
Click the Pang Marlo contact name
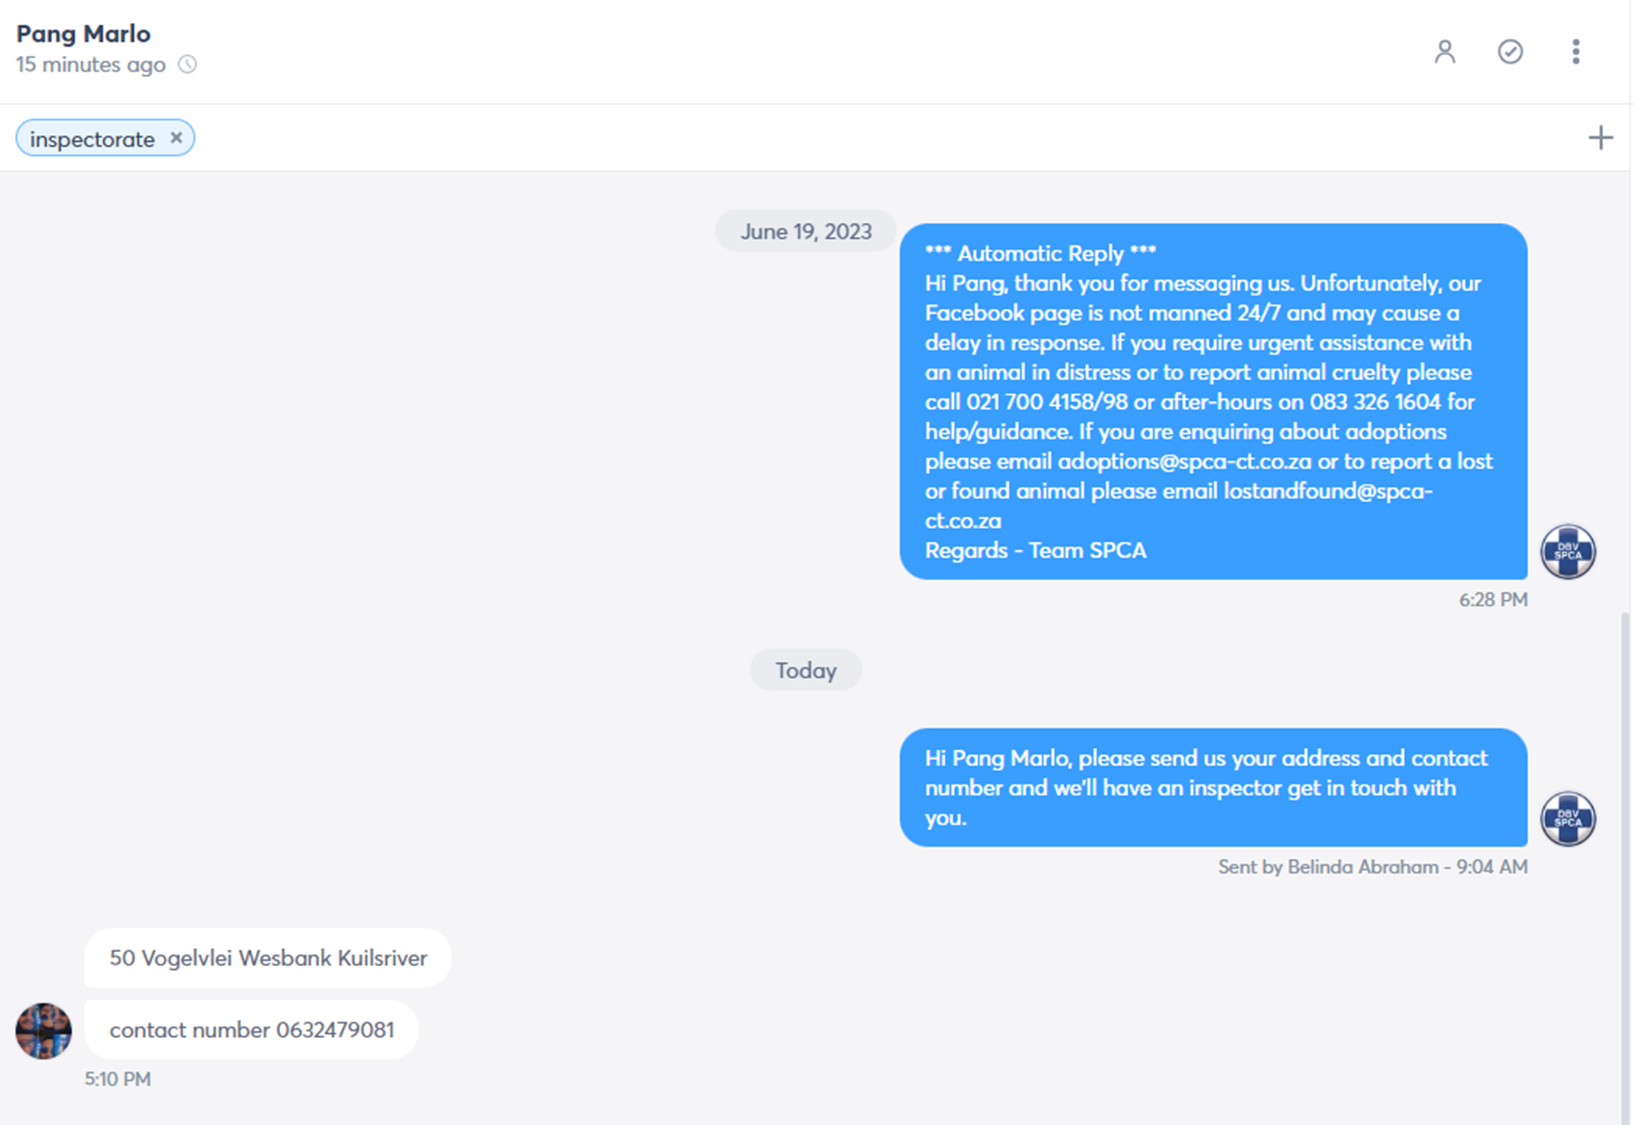(x=83, y=34)
